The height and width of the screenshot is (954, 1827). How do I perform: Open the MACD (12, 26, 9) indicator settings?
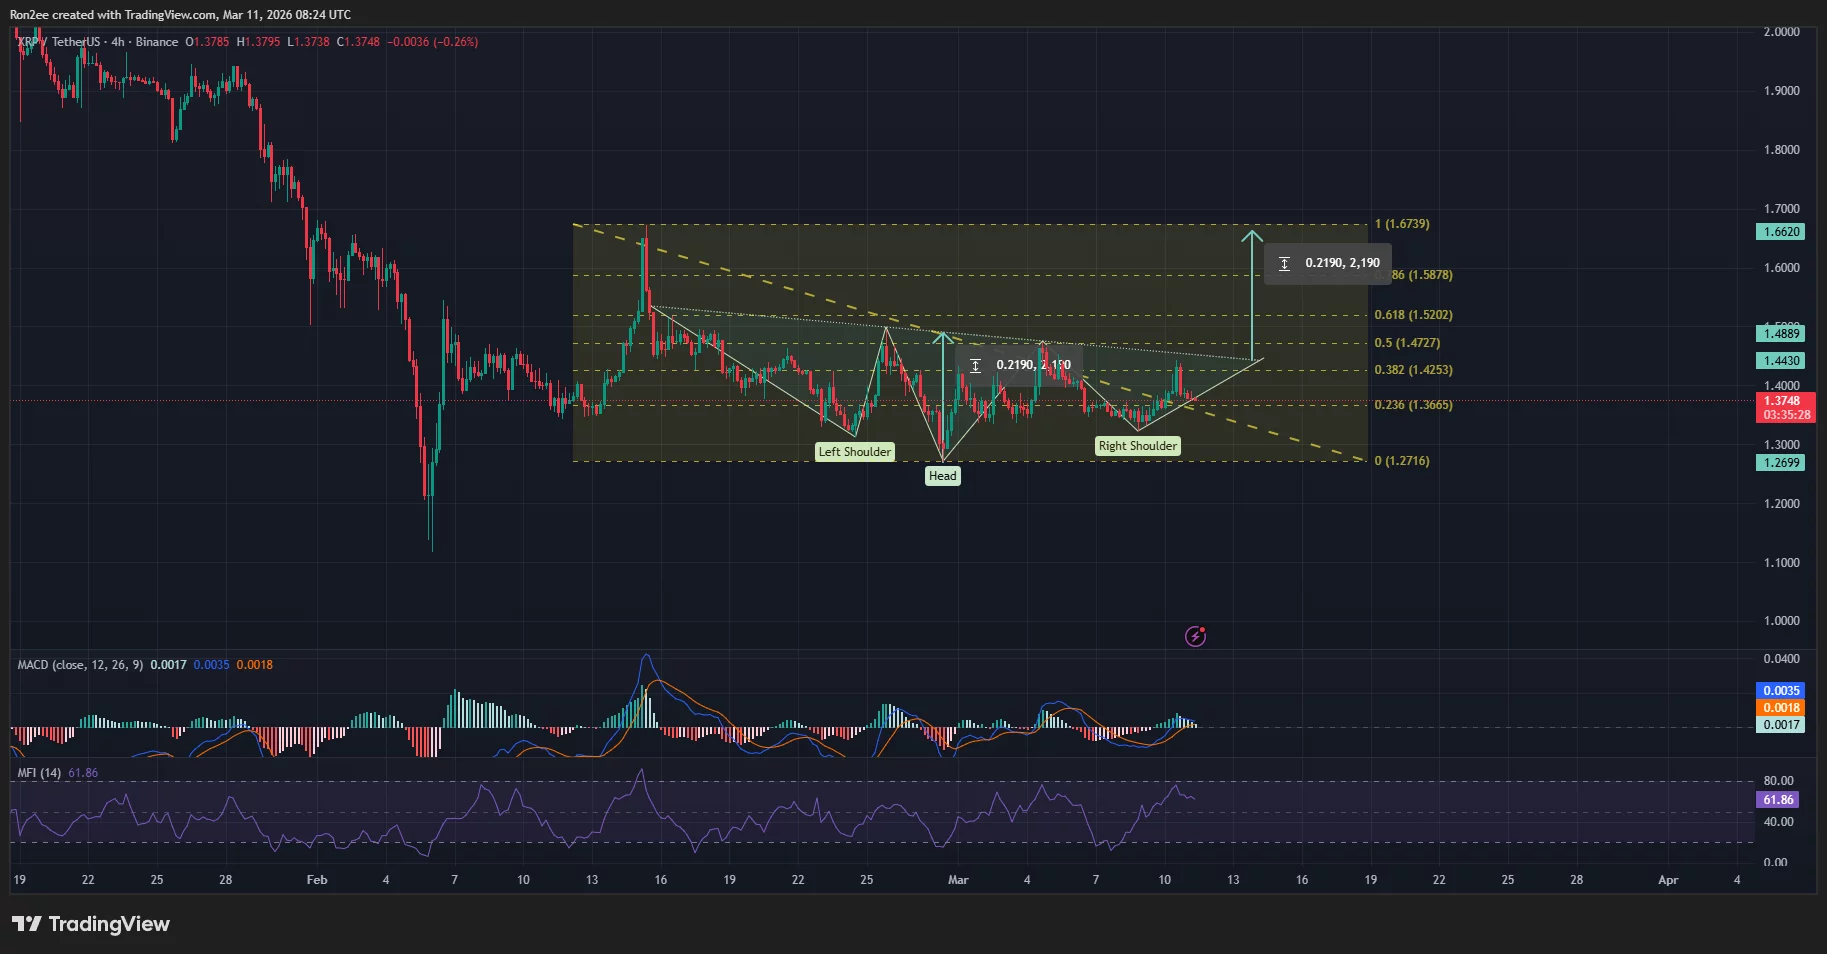tap(78, 664)
